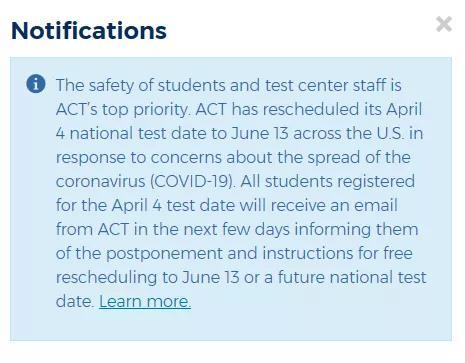Click the word "rescheduling" in the notification
The height and width of the screenshot is (363, 465).
[106, 277]
